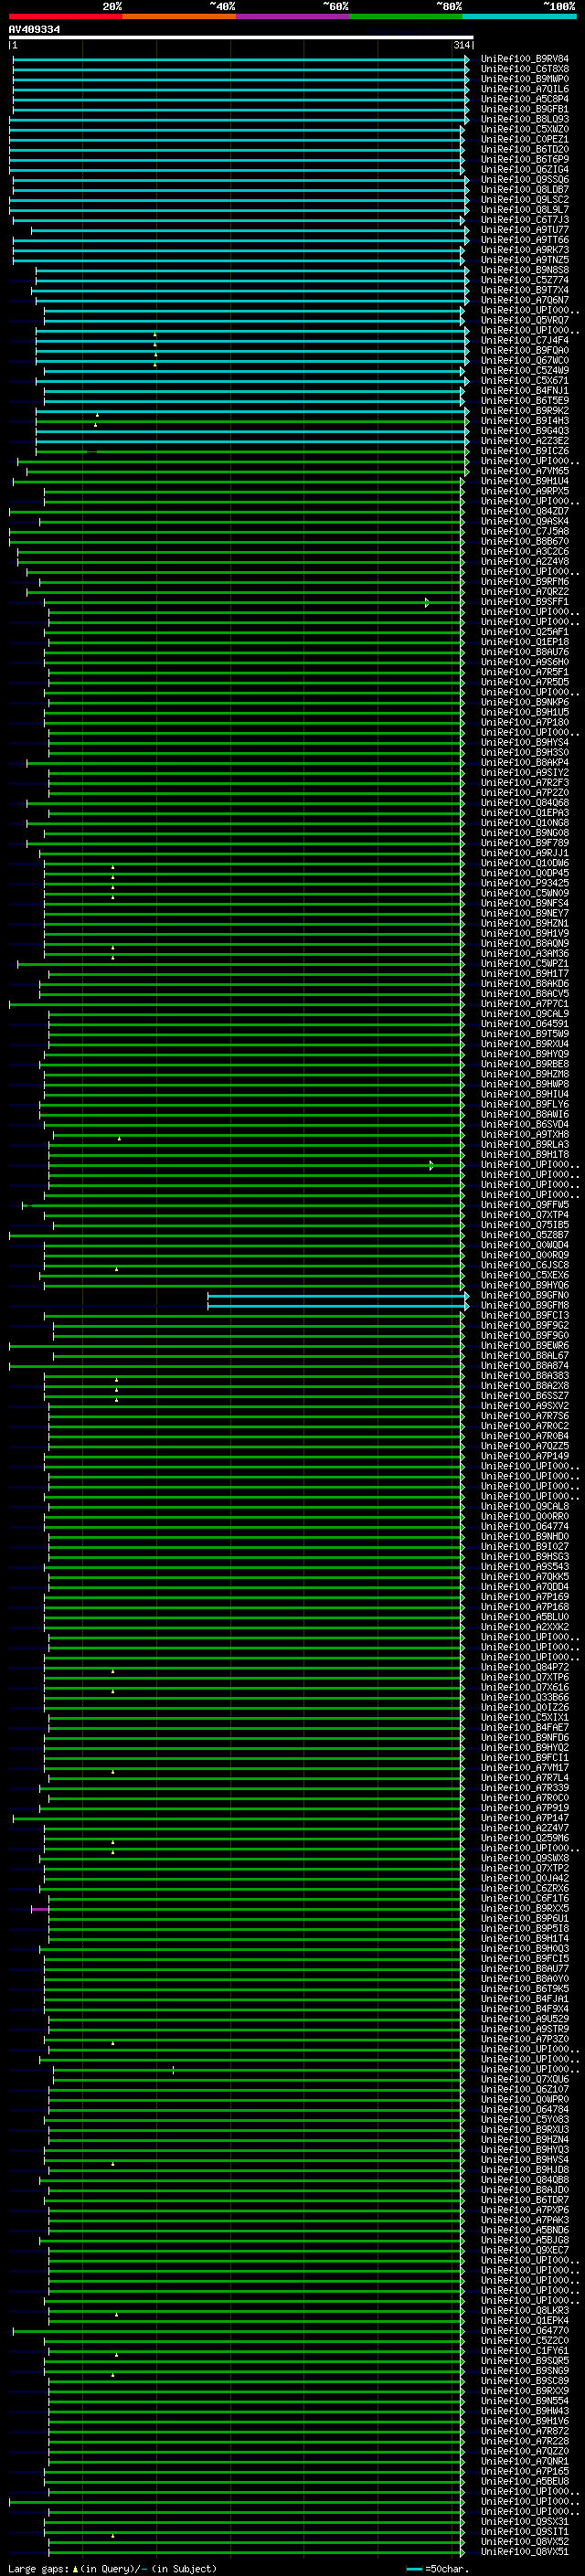Select hit label UniRef100_B9GFM8
585x2576 pixels.
point(524,1305)
